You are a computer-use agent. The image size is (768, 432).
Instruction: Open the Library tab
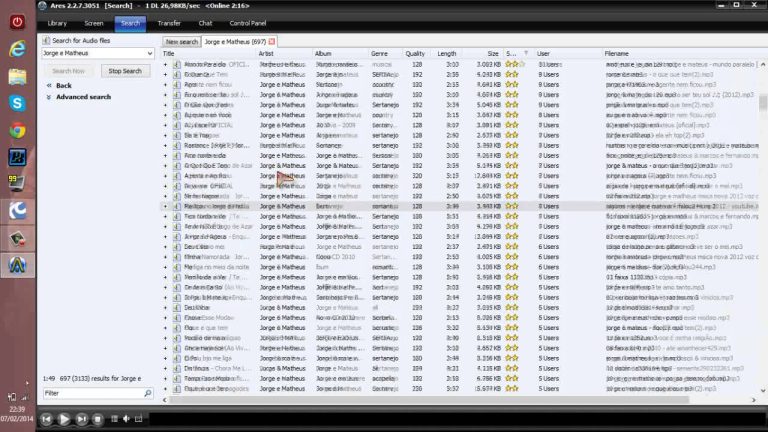[57, 22]
